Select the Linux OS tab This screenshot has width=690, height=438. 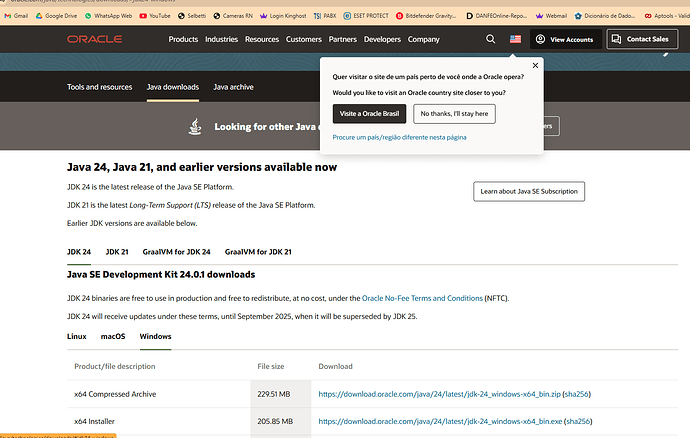(x=77, y=336)
